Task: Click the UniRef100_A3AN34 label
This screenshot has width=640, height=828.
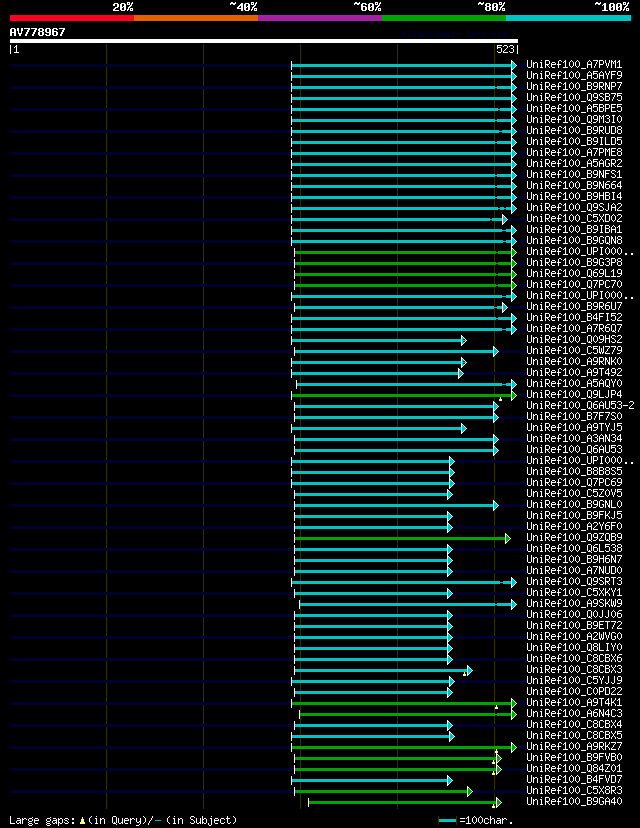Action: [574, 438]
